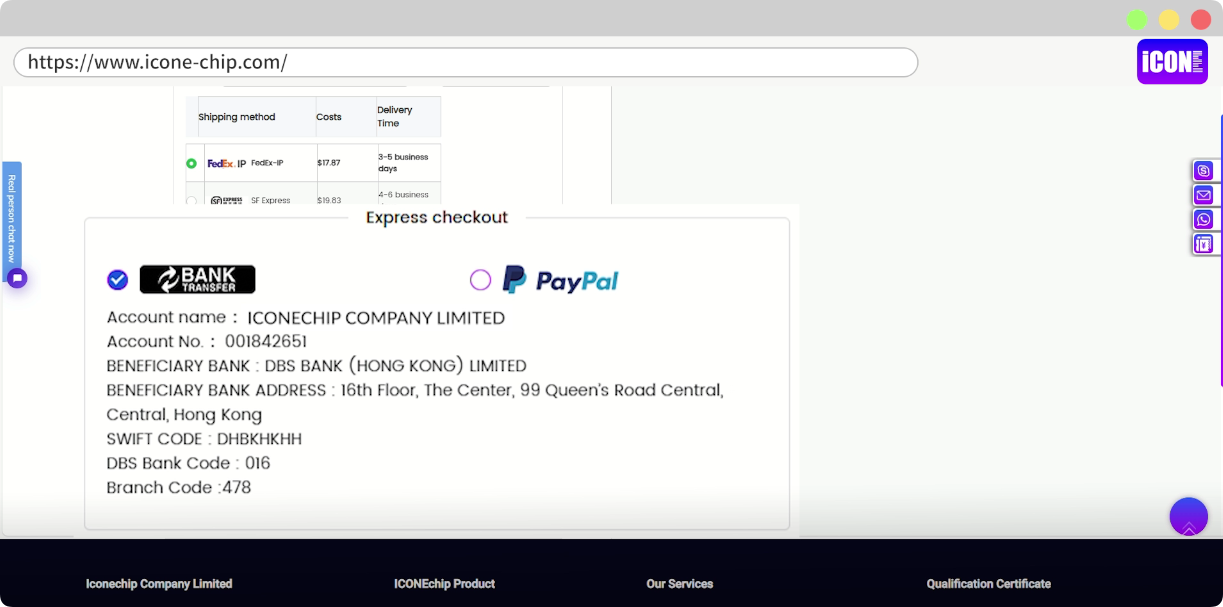Click the account name ICONECHIP COMPANY LIMITED
This screenshot has height=607, width=1223.
click(376, 318)
